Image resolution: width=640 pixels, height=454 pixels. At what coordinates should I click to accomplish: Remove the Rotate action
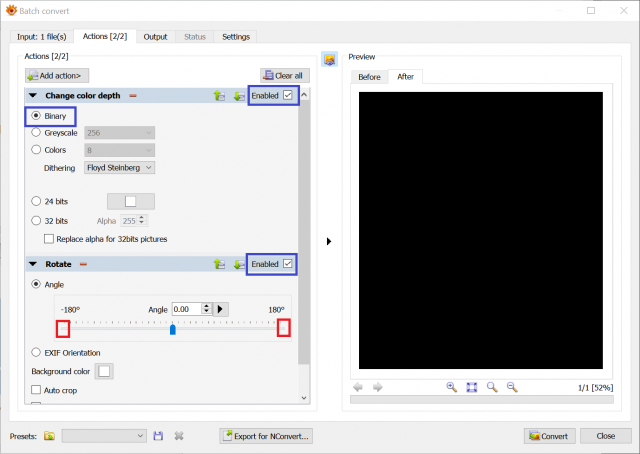[83, 264]
